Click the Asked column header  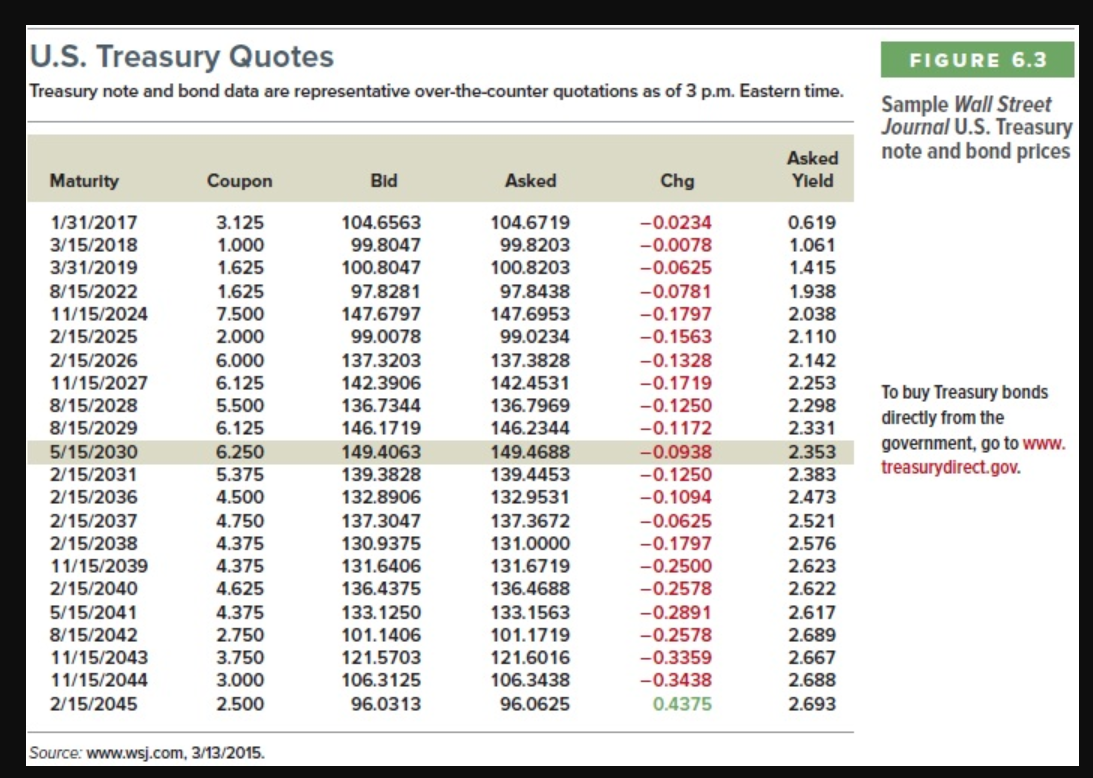(530, 181)
